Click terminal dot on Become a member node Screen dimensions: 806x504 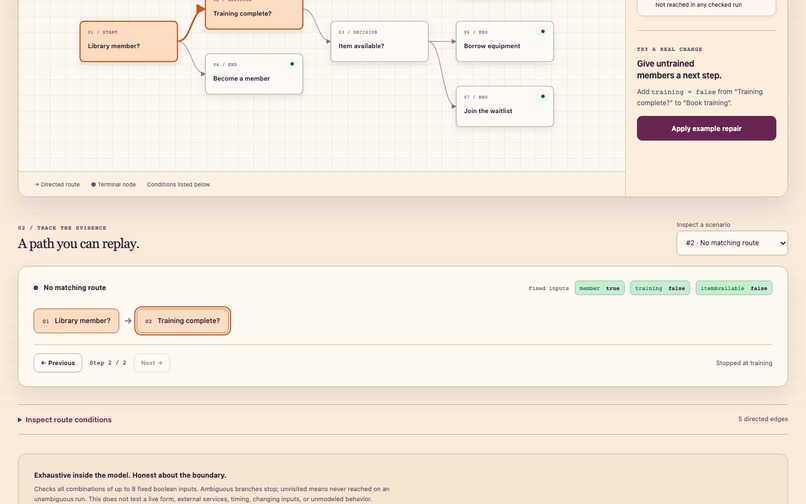[292, 64]
